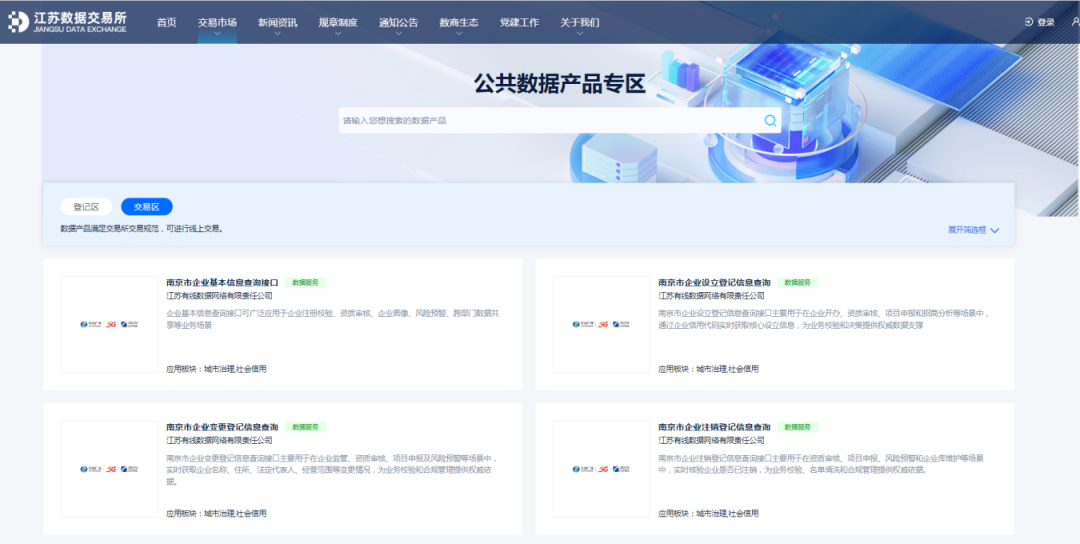Expand the 规章制度 navigation dropdown

pos(338,22)
